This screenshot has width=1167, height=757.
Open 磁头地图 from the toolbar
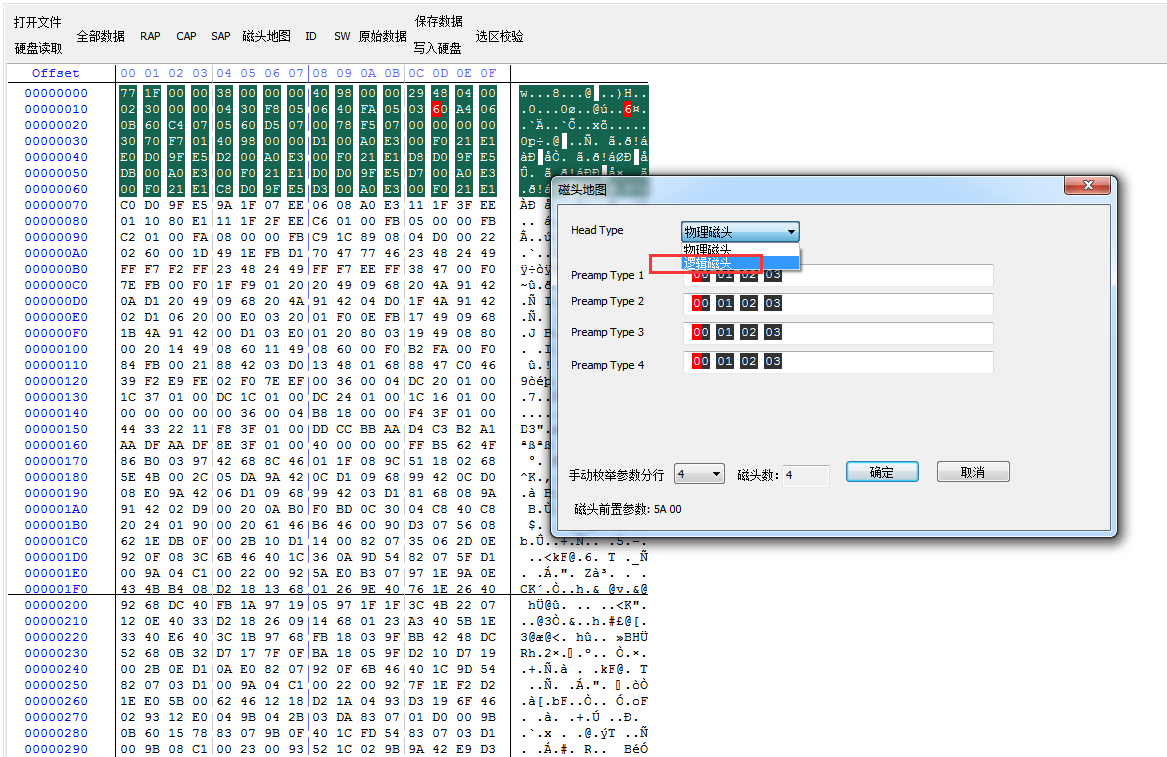point(266,36)
